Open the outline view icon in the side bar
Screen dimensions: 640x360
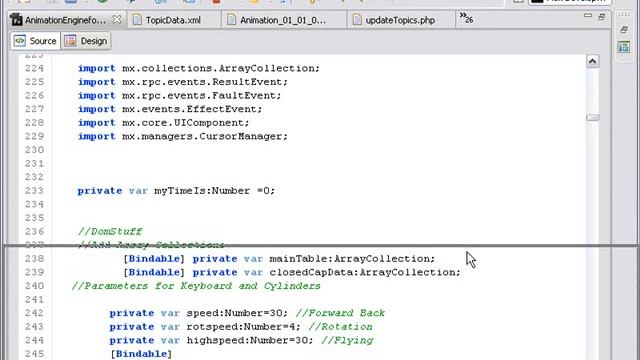coord(624,47)
